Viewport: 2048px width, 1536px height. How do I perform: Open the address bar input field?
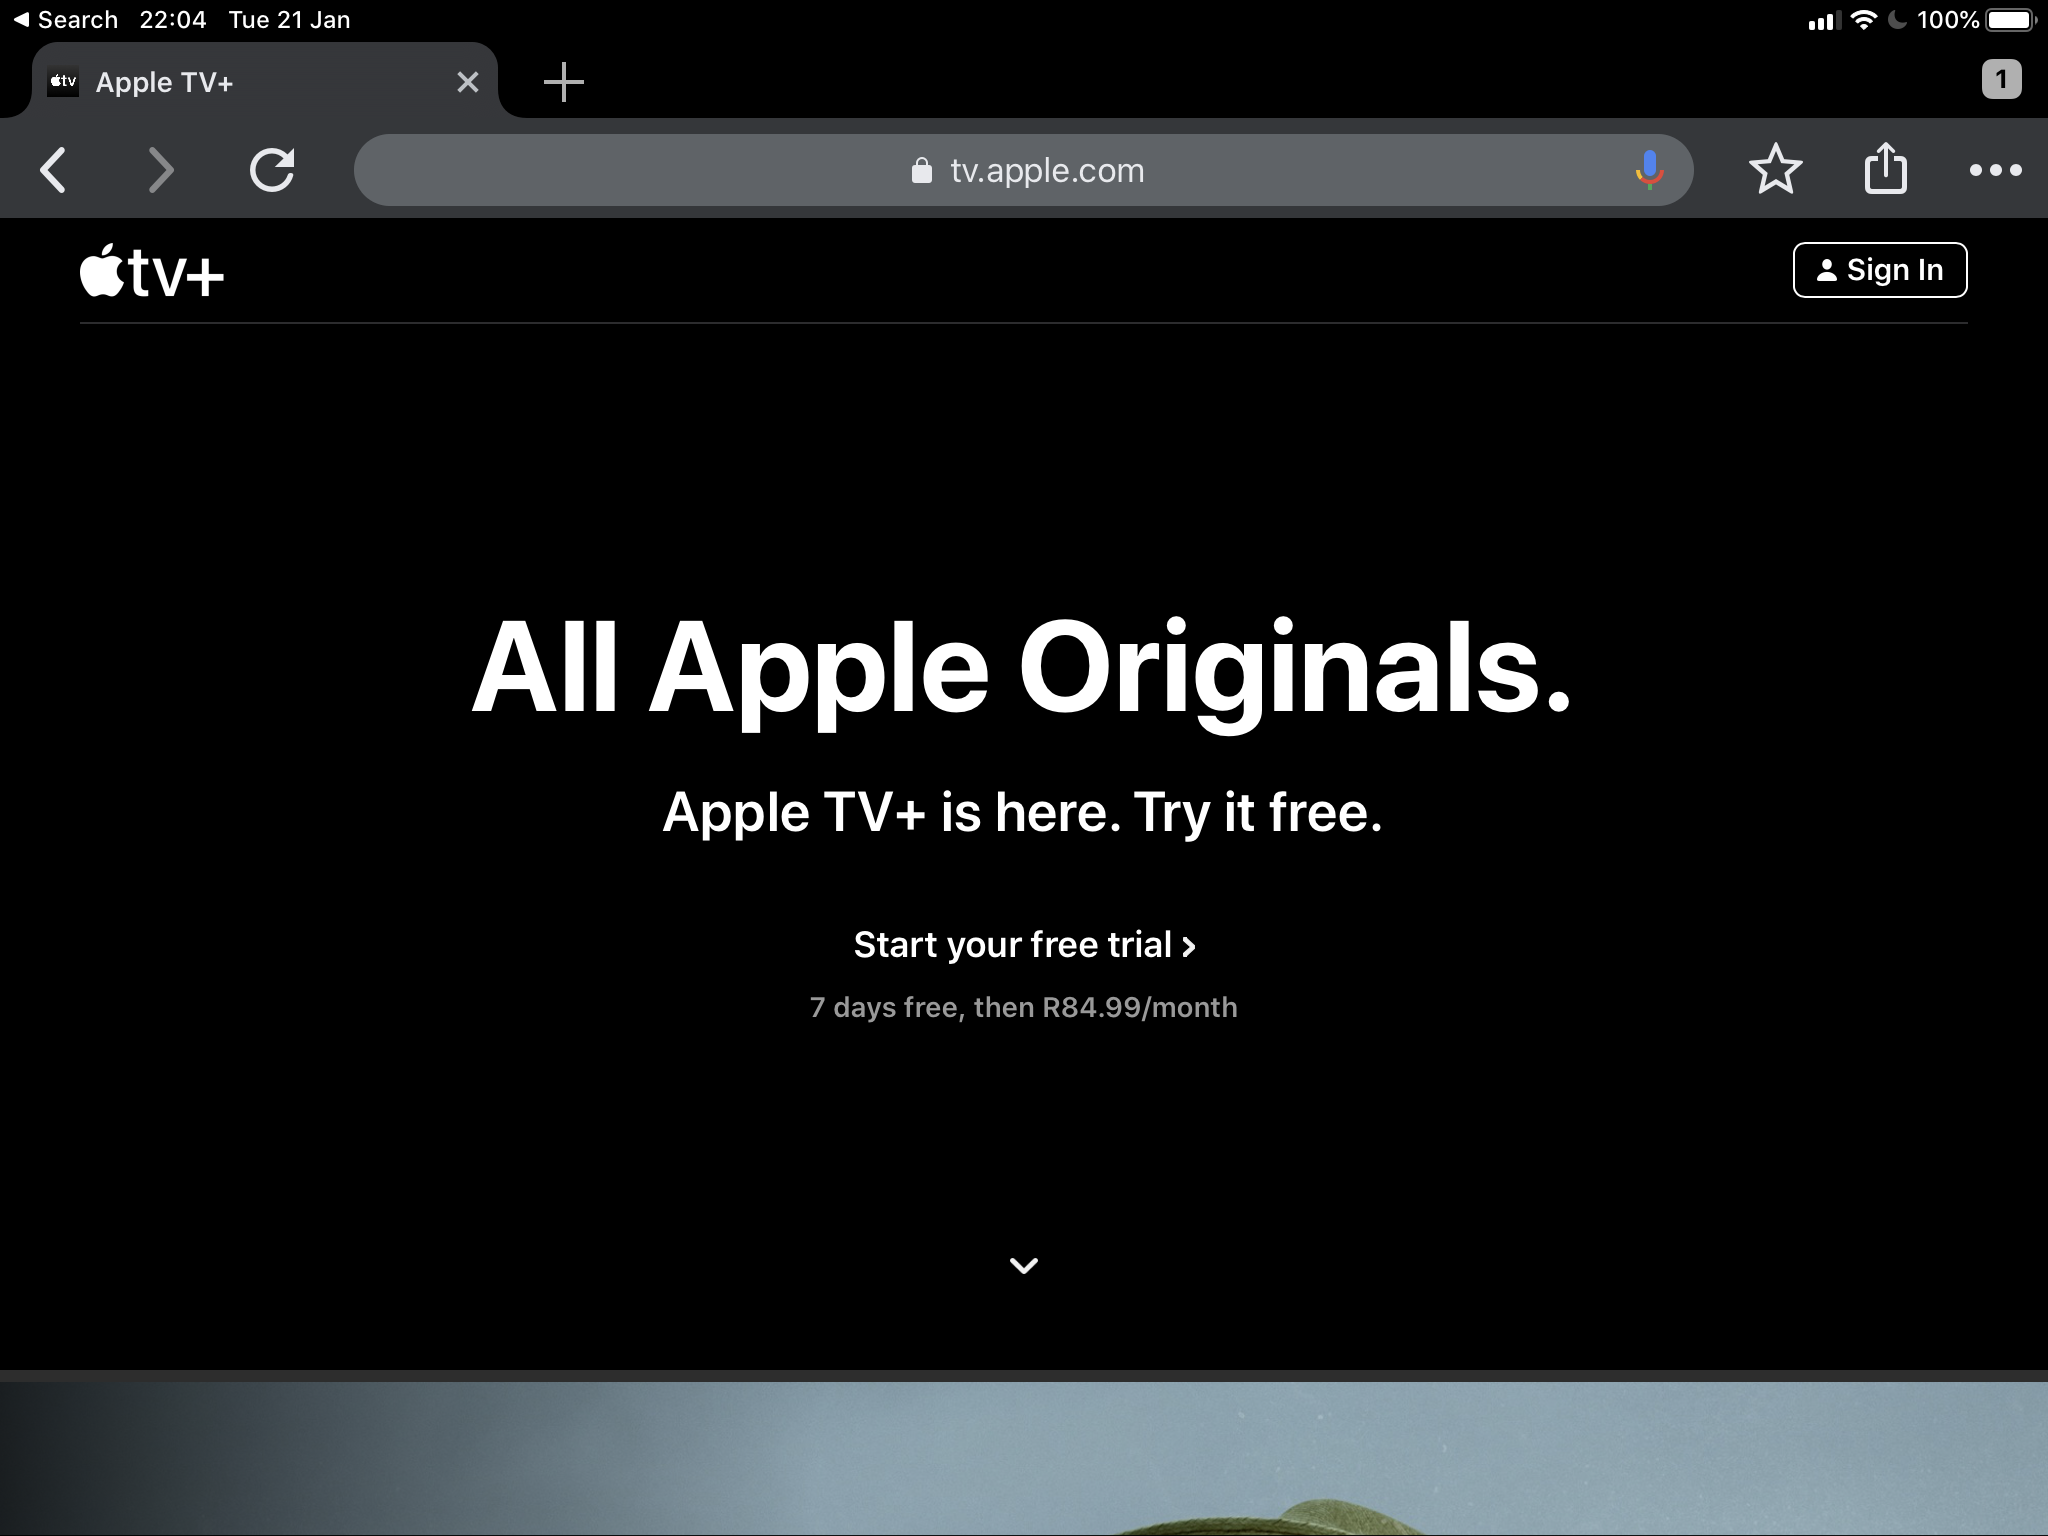coord(1024,171)
